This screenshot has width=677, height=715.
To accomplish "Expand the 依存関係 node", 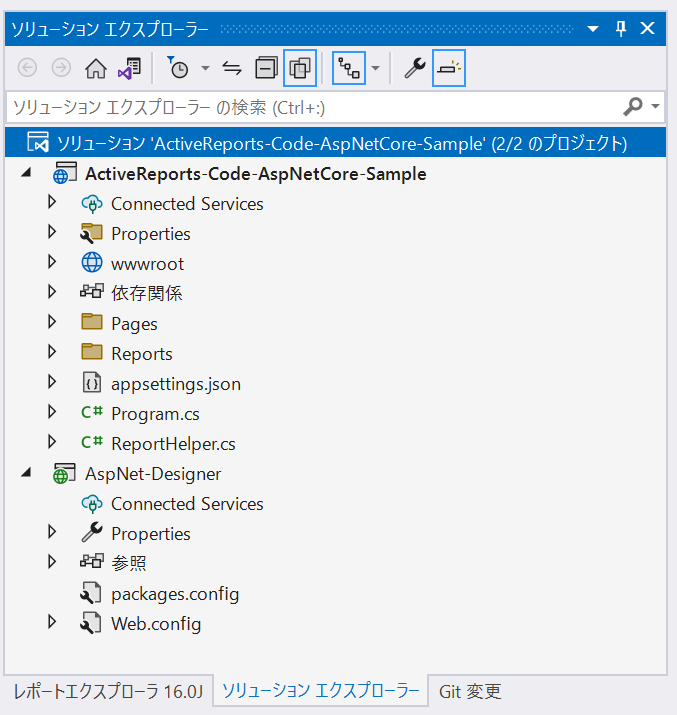I will [52, 291].
